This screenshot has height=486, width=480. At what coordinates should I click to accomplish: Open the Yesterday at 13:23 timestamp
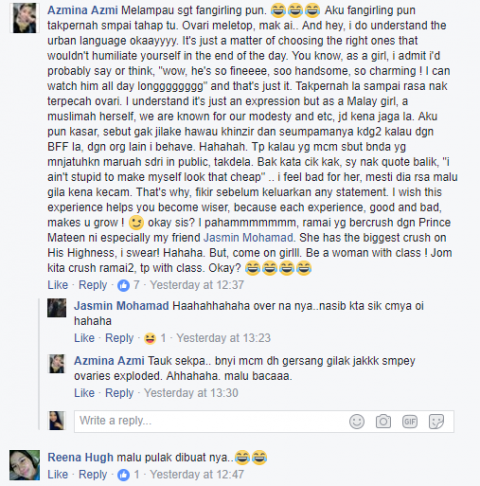click(224, 338)
